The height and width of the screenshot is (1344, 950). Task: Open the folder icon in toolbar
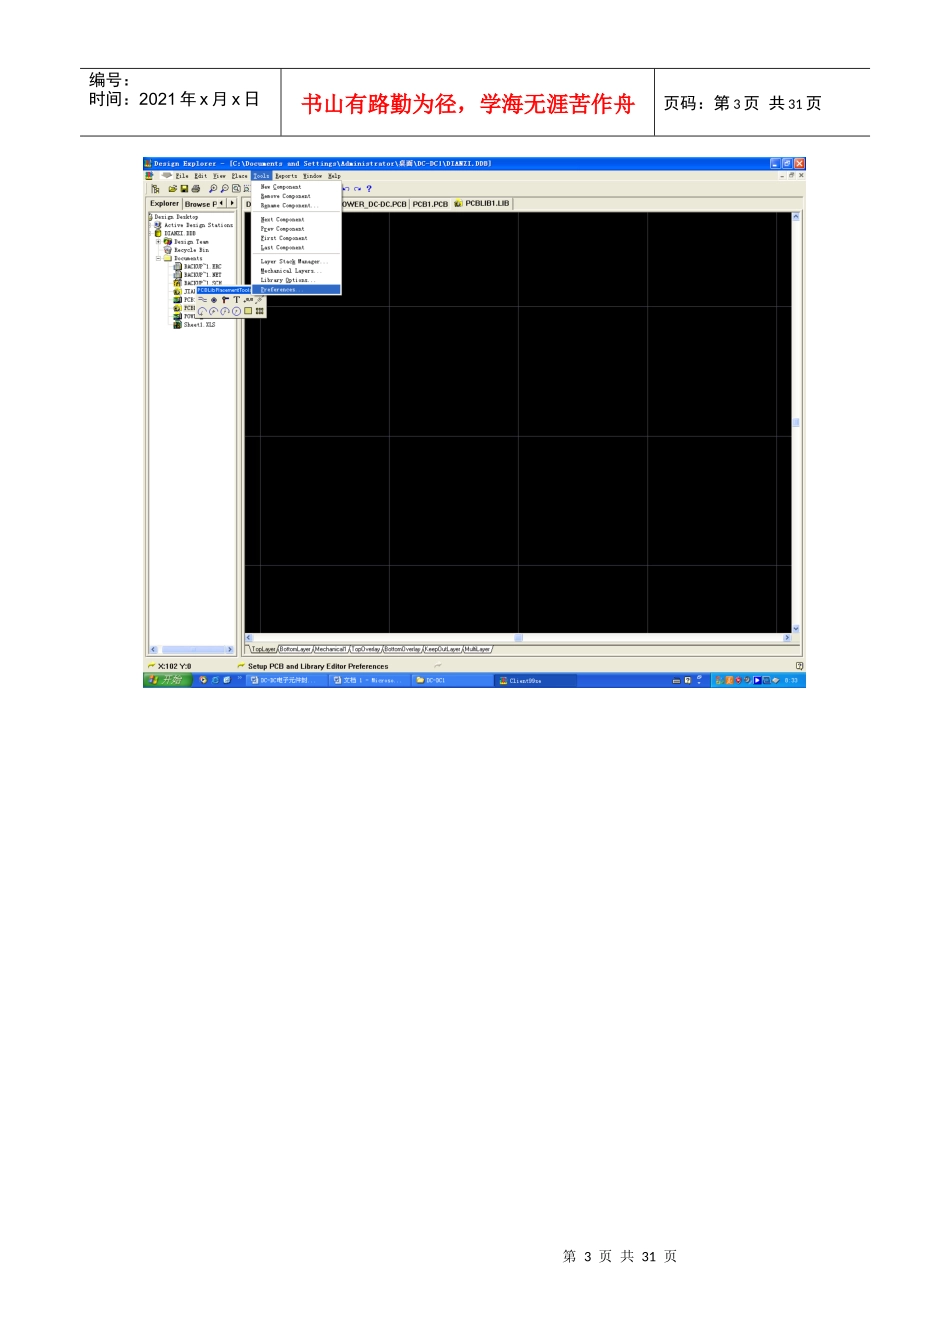[x=172, y=188]
